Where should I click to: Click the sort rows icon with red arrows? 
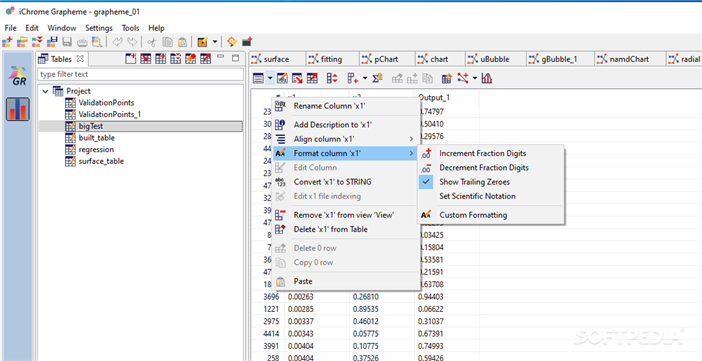pos(332,79)
